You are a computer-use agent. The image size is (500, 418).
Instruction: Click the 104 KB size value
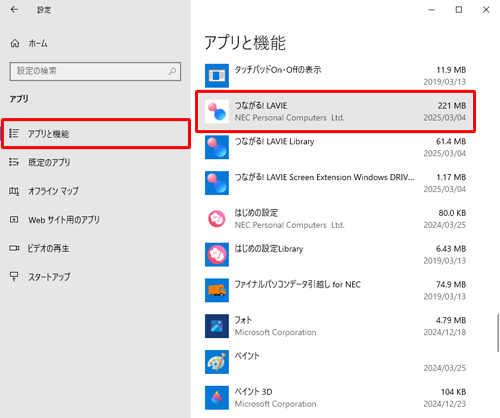(453, 392)
